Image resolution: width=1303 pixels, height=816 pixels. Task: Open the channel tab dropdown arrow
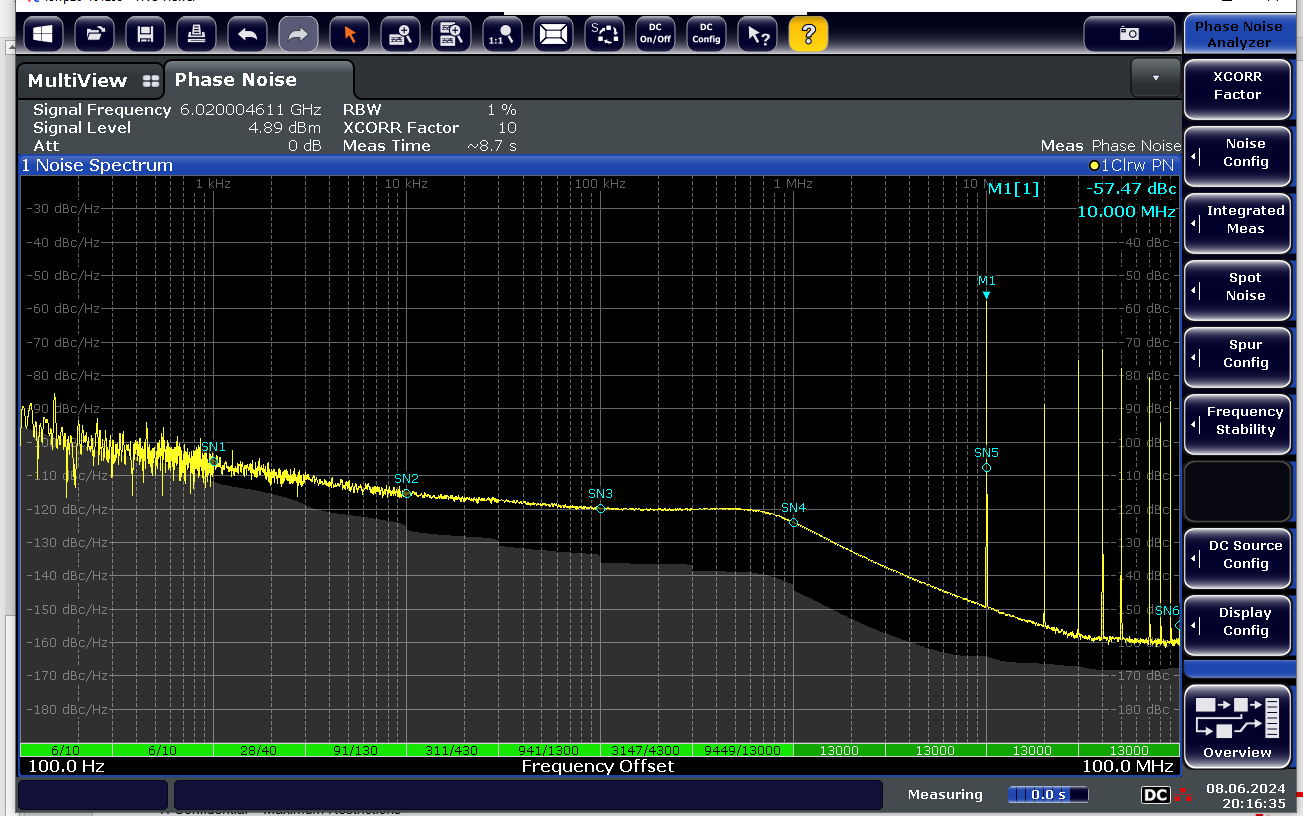(1156, 77)
